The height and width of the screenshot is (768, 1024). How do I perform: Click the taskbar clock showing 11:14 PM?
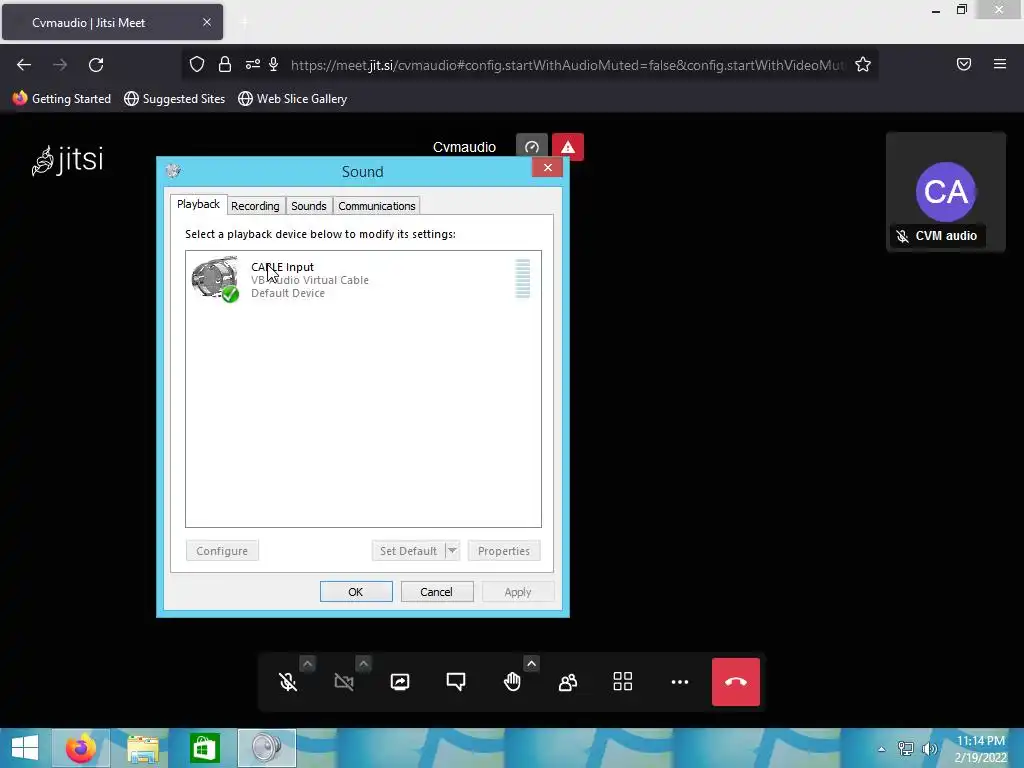(x=981, y=749)
